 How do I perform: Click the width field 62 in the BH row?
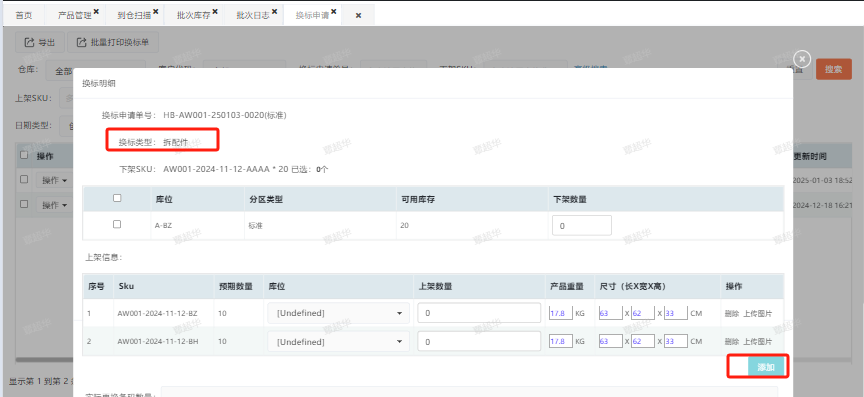point(643,341)
